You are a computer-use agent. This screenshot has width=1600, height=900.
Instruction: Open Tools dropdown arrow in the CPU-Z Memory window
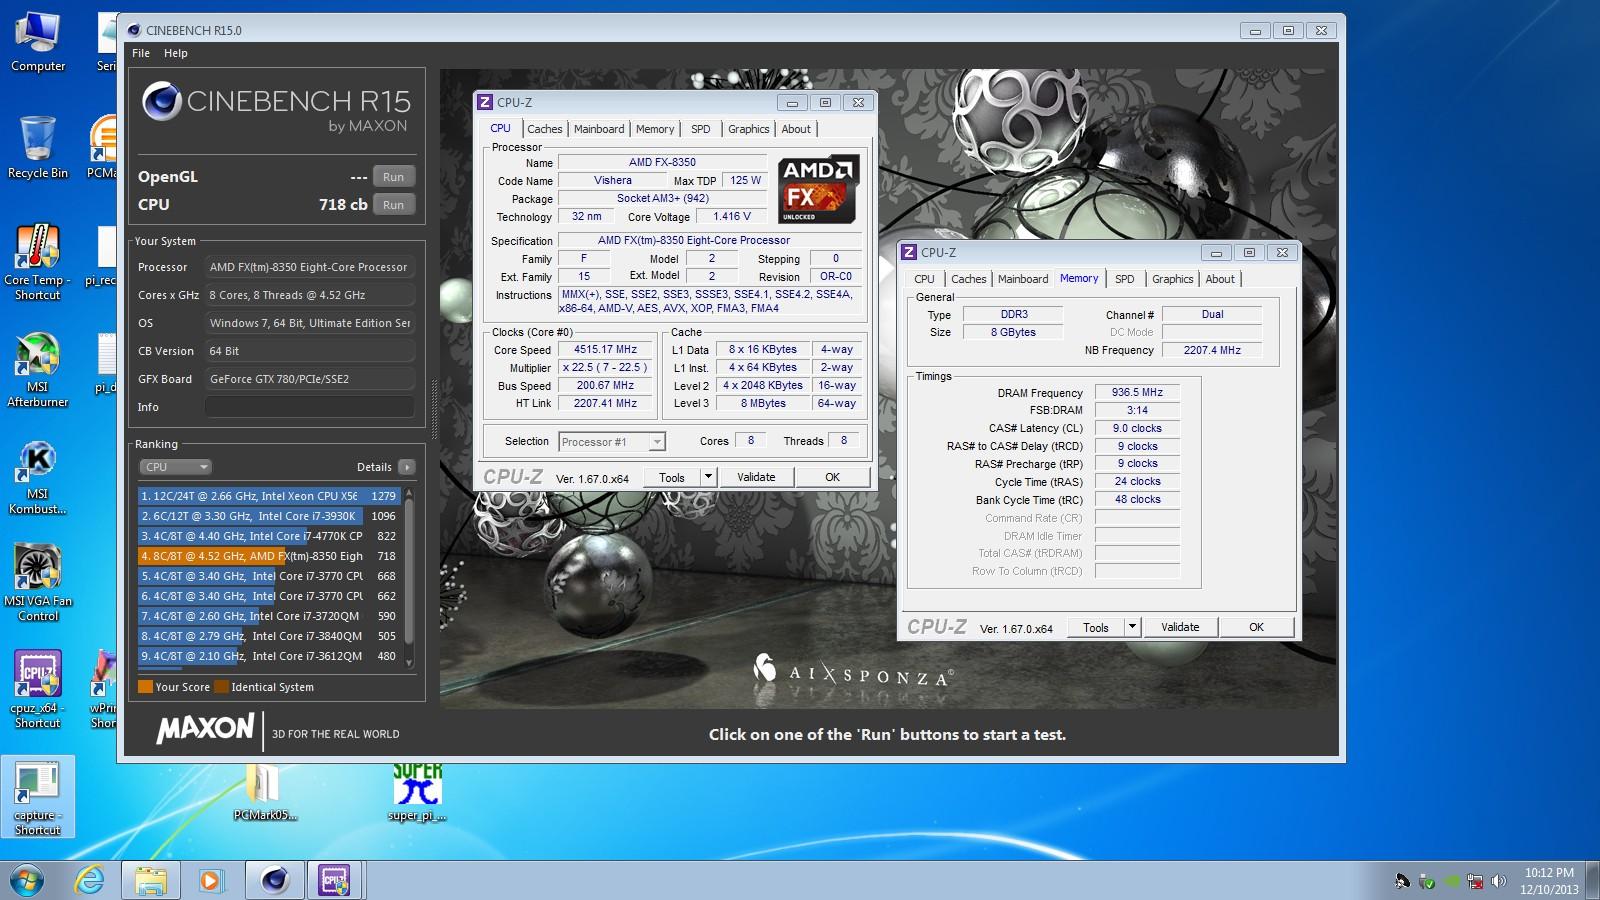coord(1132,627)
